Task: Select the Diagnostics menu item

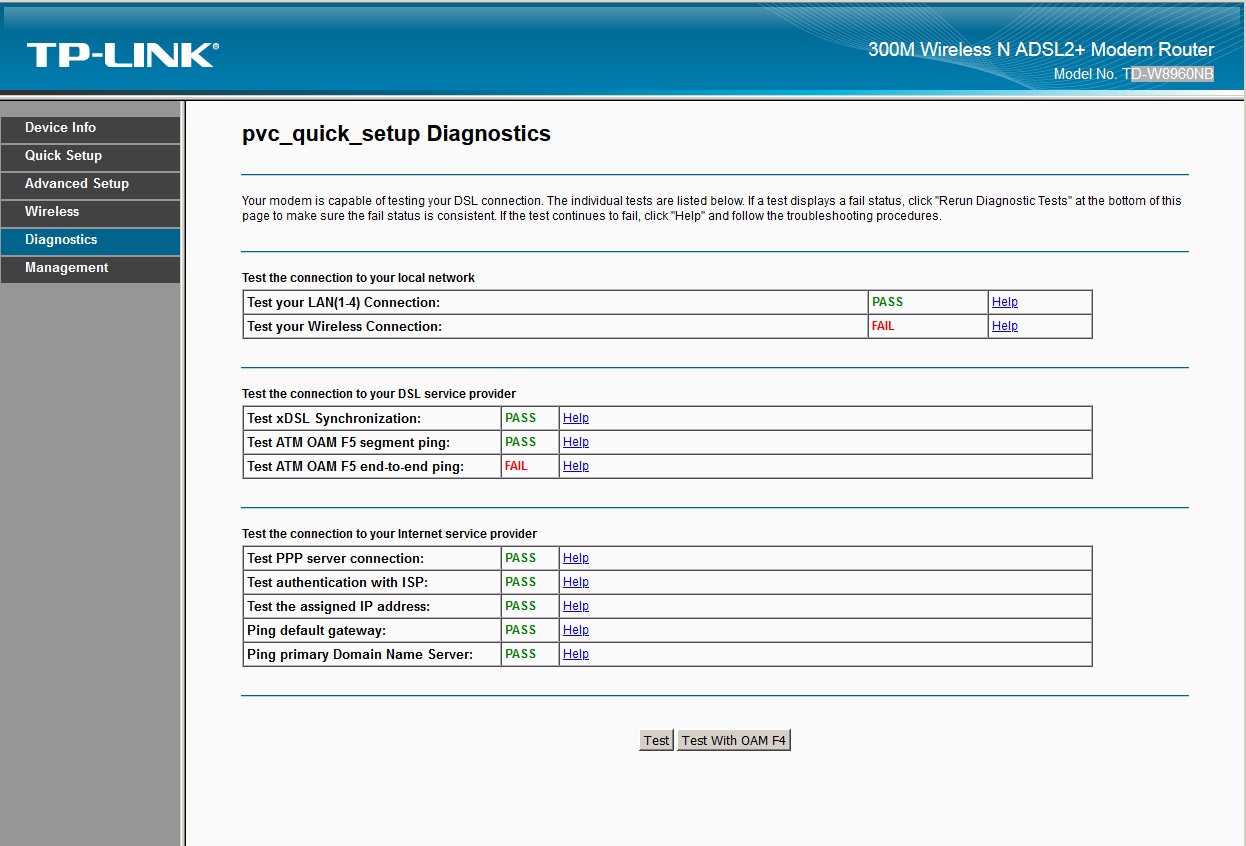Action: click(90, 240)
